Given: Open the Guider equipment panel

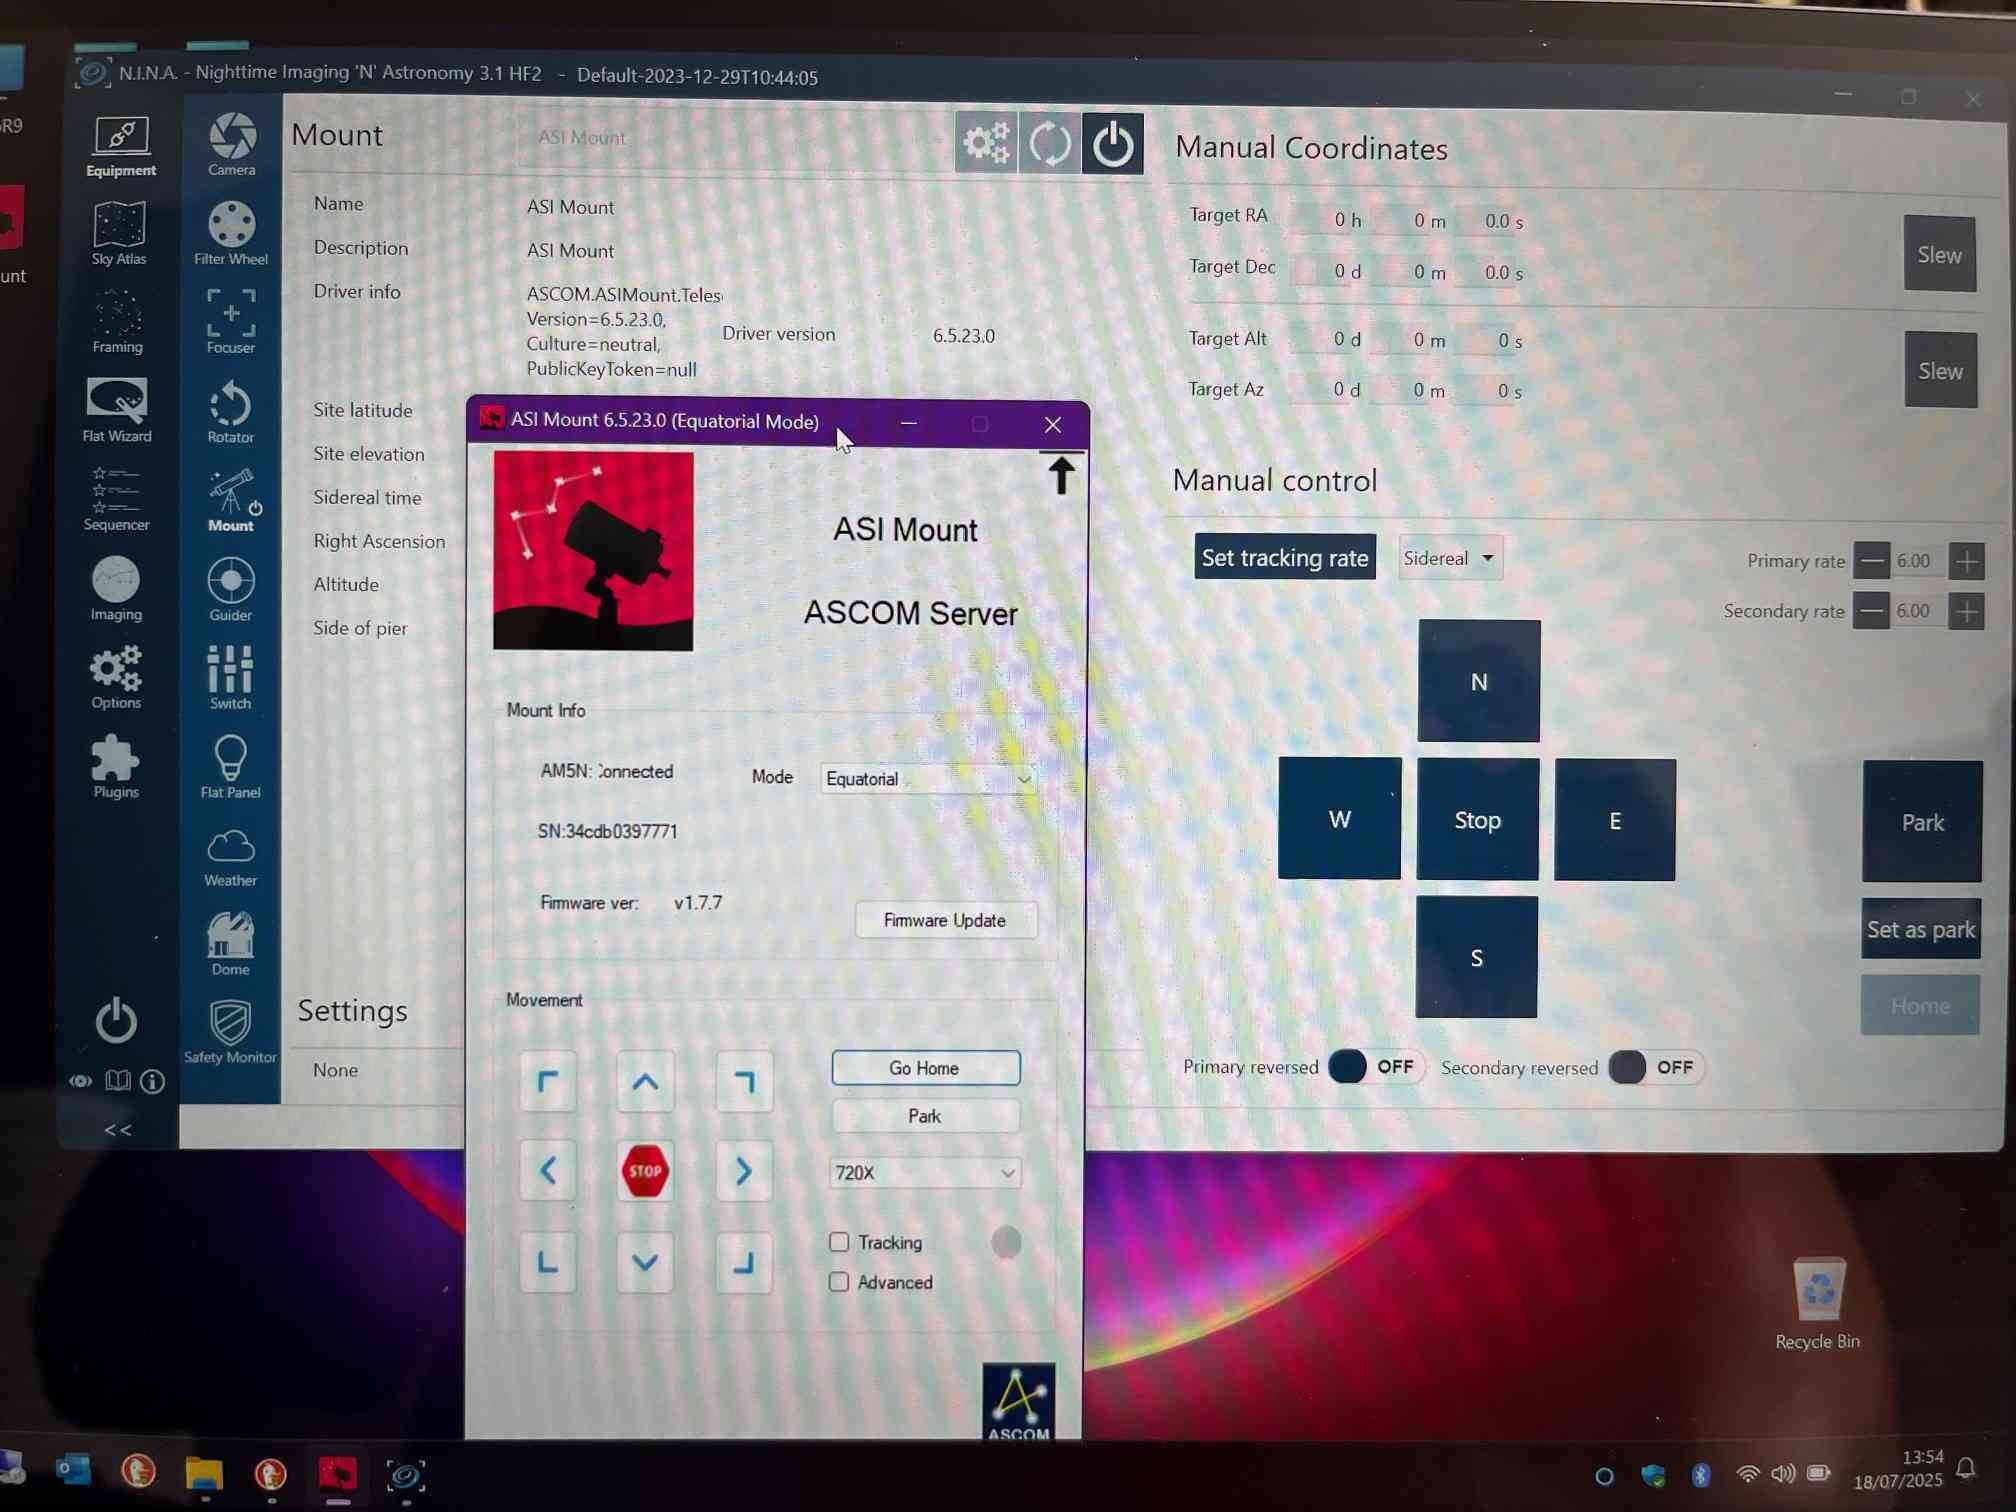Looking at the screenshot, I should click(x=231, y=589).
